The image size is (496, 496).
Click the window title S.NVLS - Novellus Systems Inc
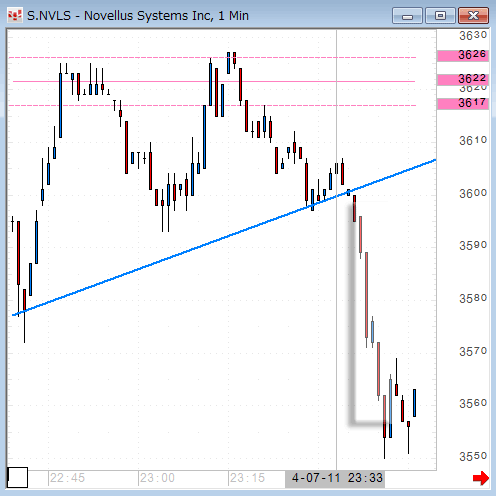click(138, 16)
